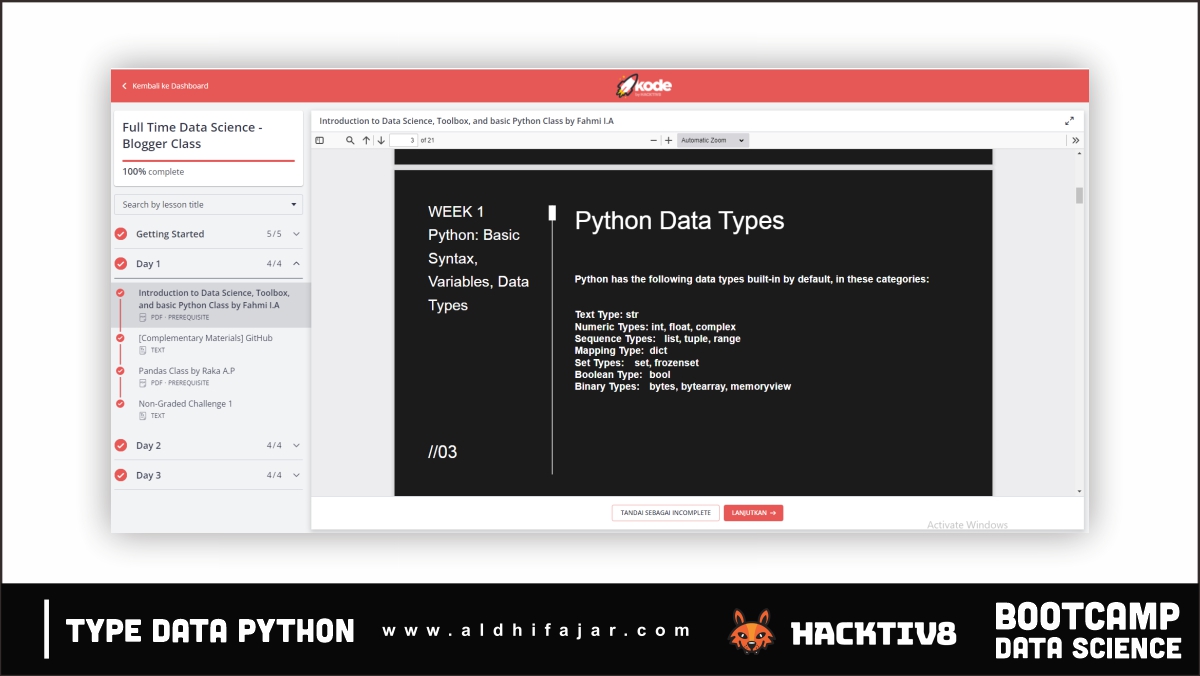The width and height of the screenshot is (1200, 676).
Task: Type in the PDF page number field
Action: coord(402,140)
